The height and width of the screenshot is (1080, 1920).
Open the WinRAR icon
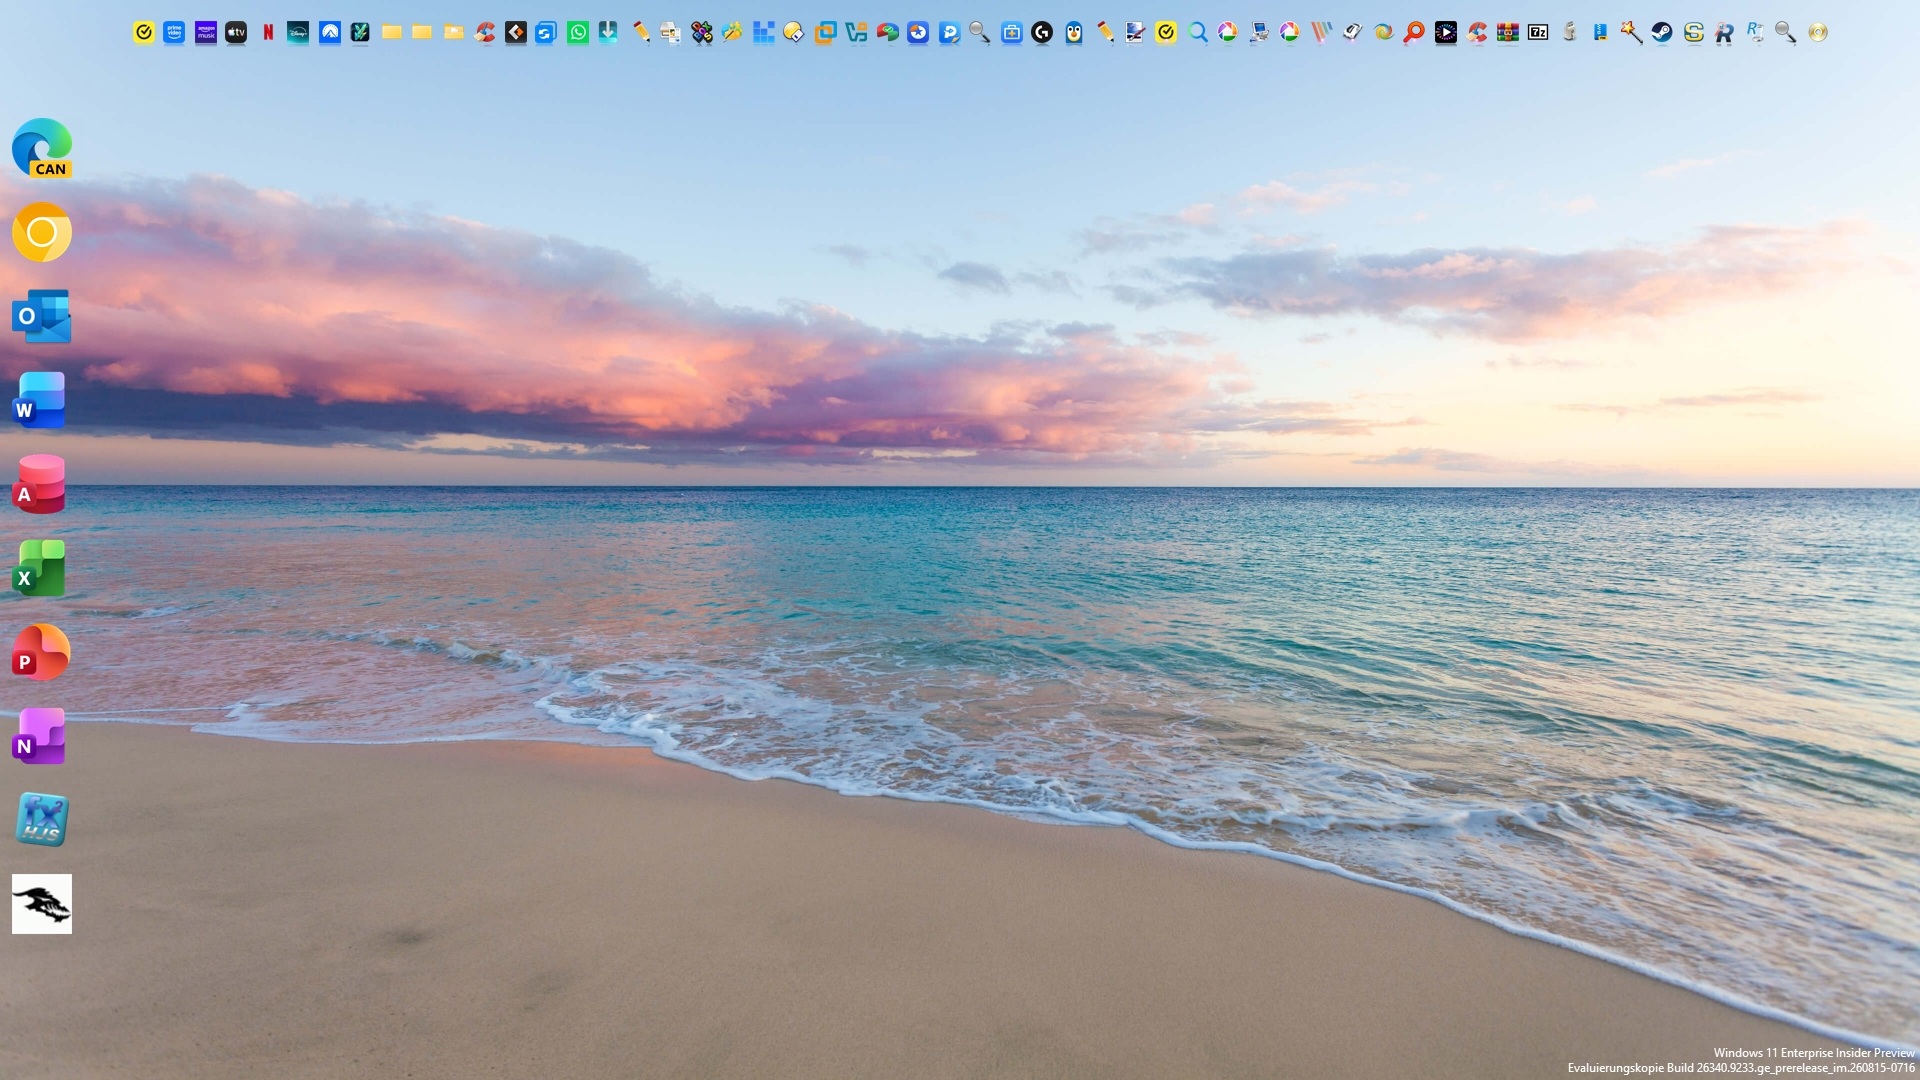point(1508,33)
